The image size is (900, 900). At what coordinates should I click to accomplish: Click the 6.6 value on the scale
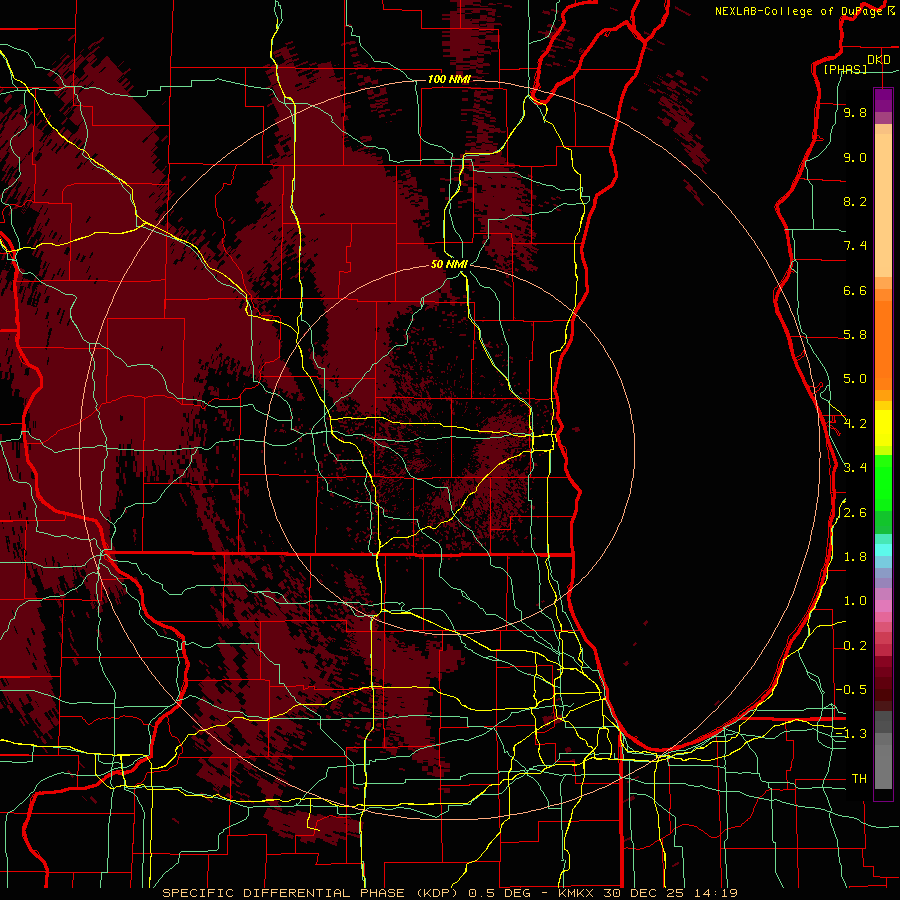click(855, 290)
